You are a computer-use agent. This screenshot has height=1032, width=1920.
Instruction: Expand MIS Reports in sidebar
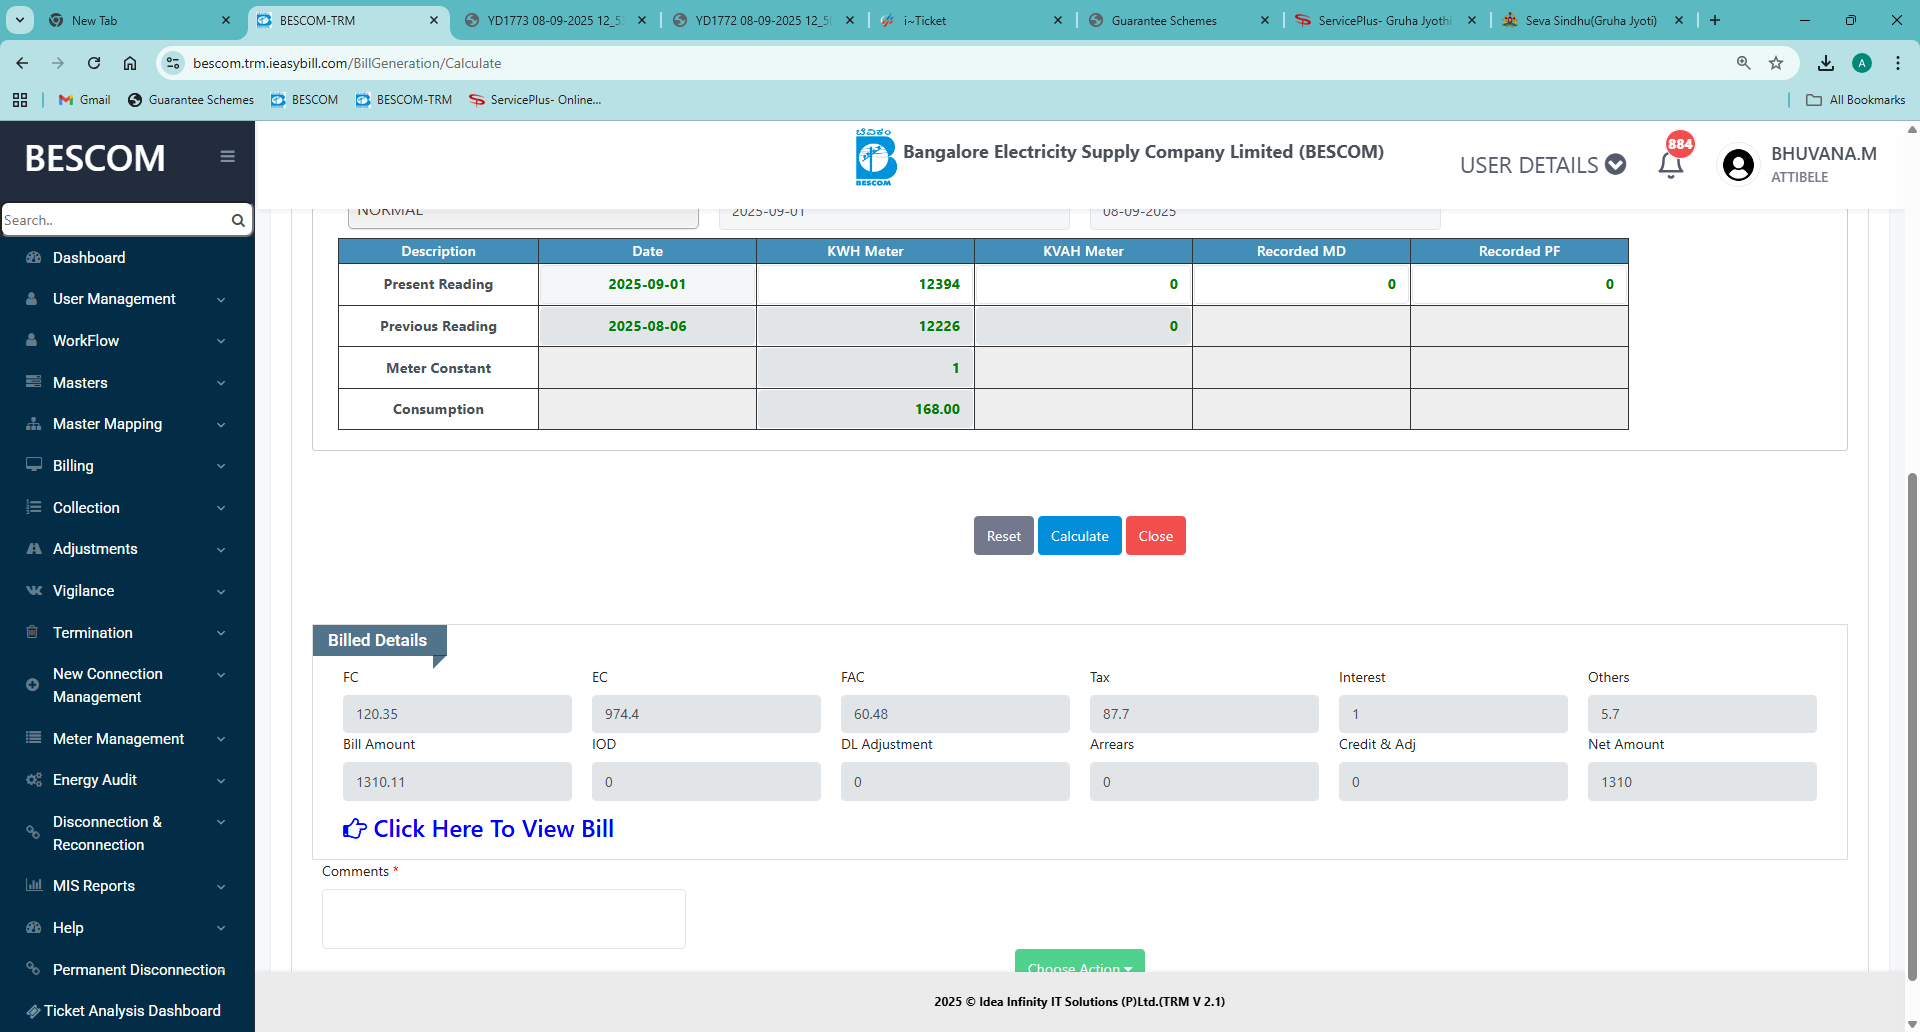pos(94,886)
